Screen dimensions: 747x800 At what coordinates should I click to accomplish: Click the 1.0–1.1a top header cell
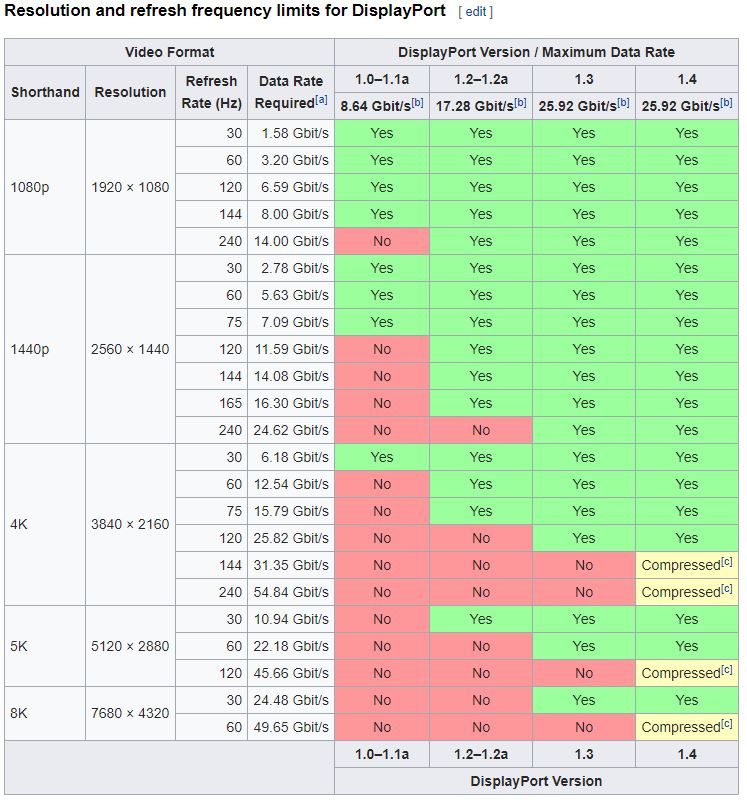click(x=382, y=79)
